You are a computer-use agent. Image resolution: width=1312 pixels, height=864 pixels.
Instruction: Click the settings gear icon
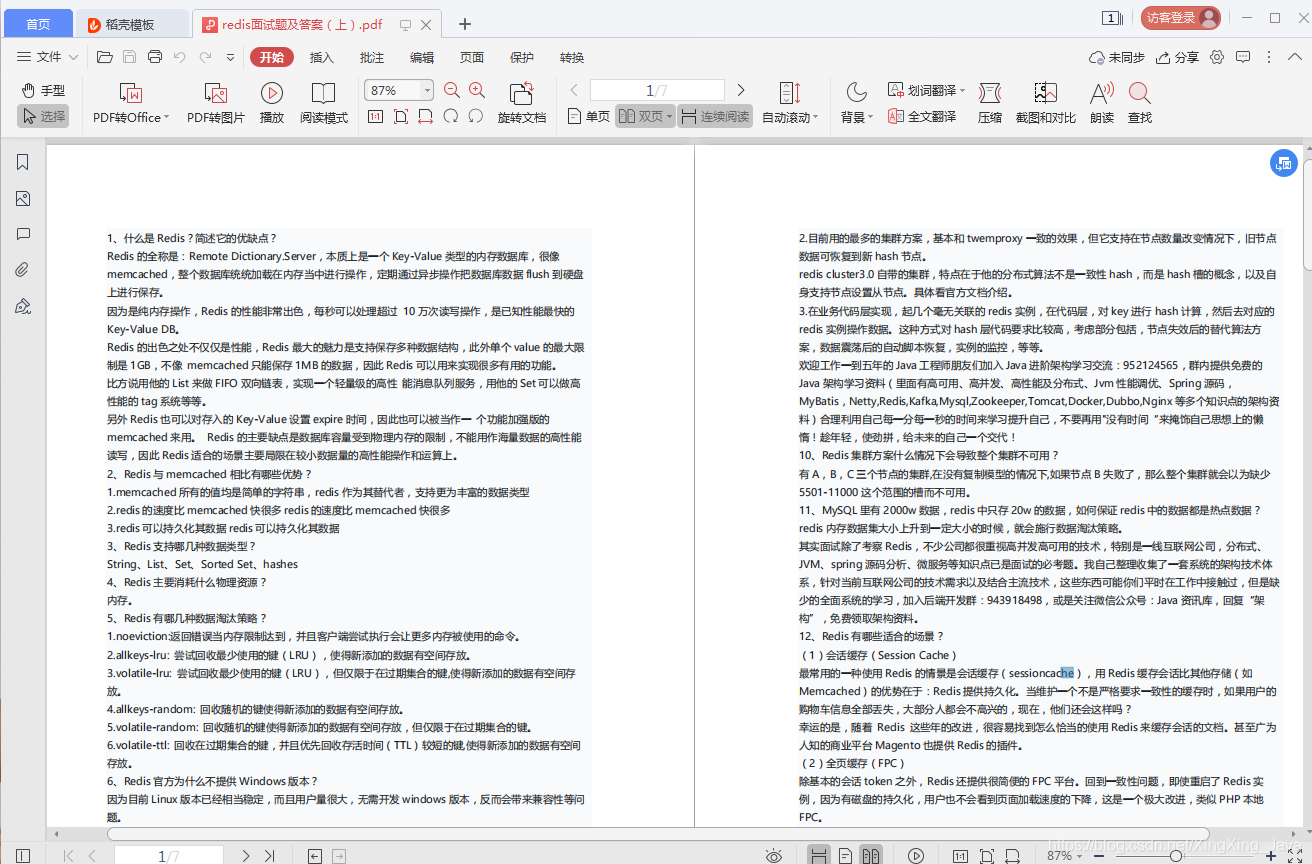point(1217,57)
